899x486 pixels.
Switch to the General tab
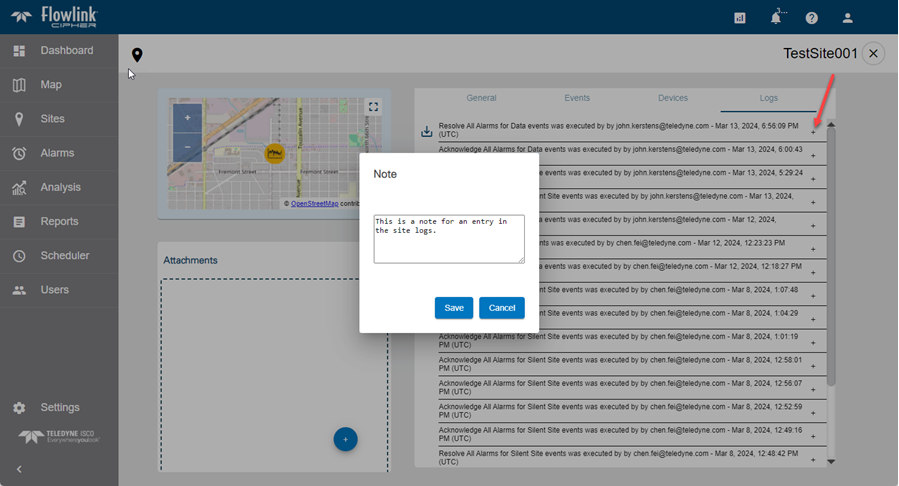[481, 98]
